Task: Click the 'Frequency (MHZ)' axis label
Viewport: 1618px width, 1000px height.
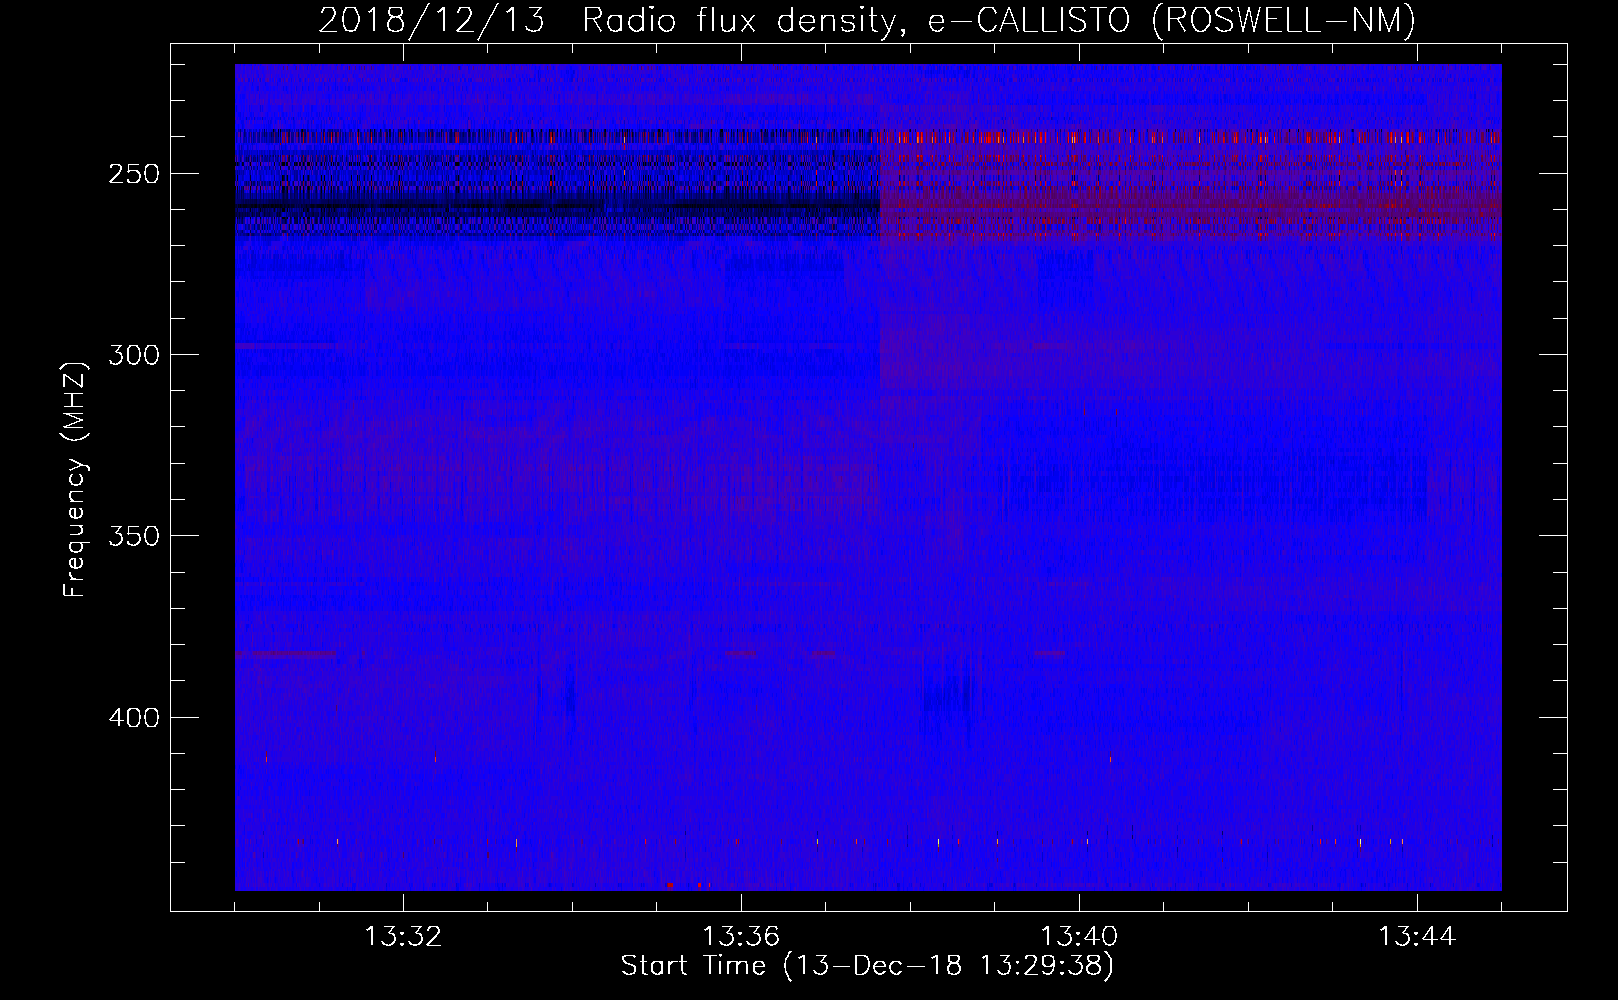Action: 75,479
